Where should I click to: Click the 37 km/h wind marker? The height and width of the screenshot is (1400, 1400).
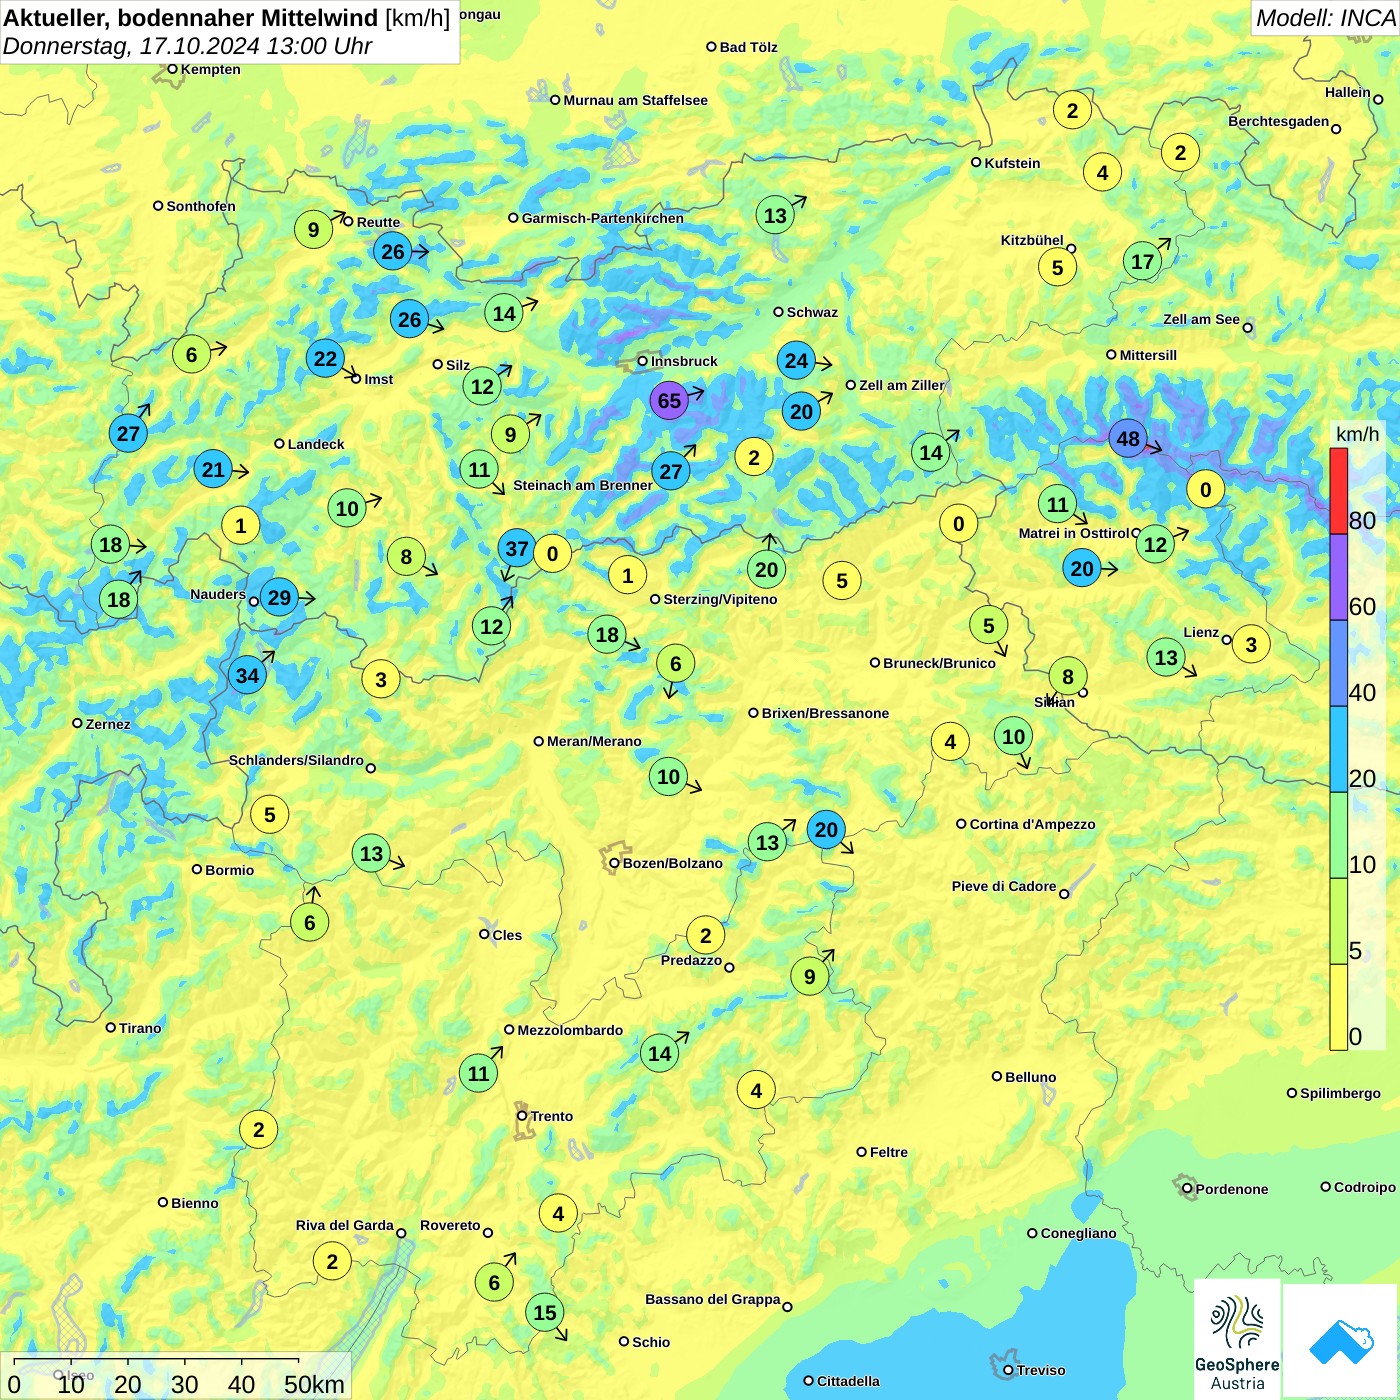[x=517, y=548]
